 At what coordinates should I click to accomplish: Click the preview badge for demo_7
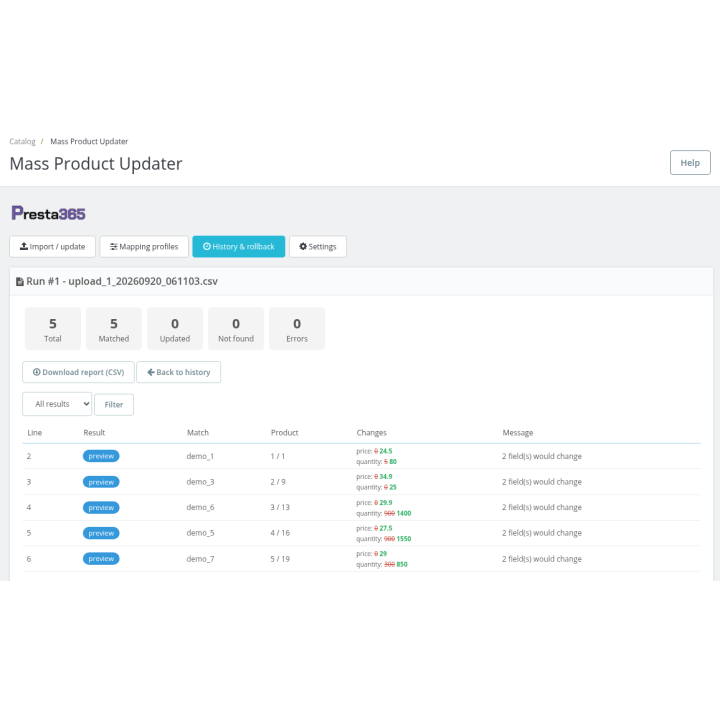(101, 559)
